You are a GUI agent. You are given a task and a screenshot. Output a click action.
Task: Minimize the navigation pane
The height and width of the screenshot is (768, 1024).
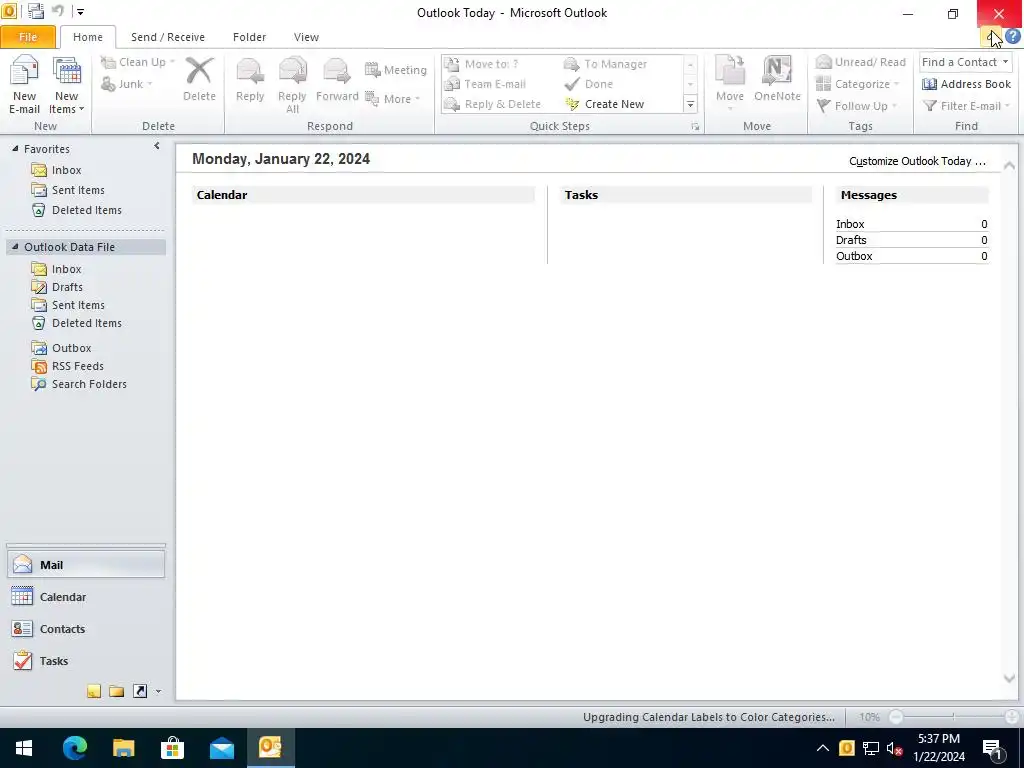click(157, 146)
